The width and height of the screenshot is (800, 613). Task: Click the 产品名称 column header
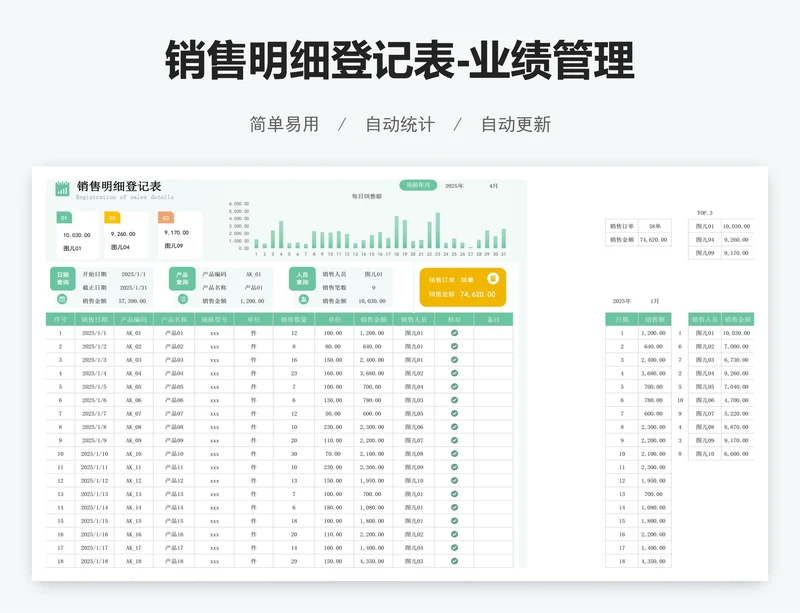[x=174, y=320]
